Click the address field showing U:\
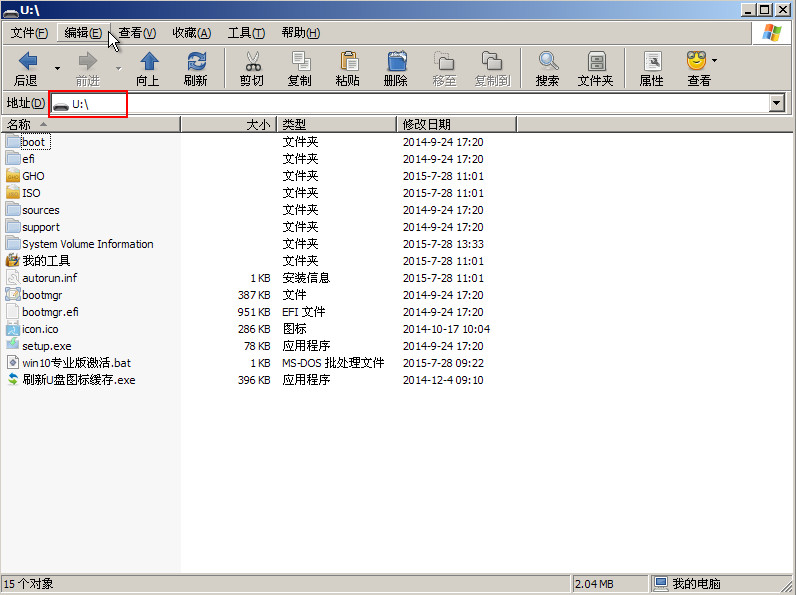 coord(409,104)
